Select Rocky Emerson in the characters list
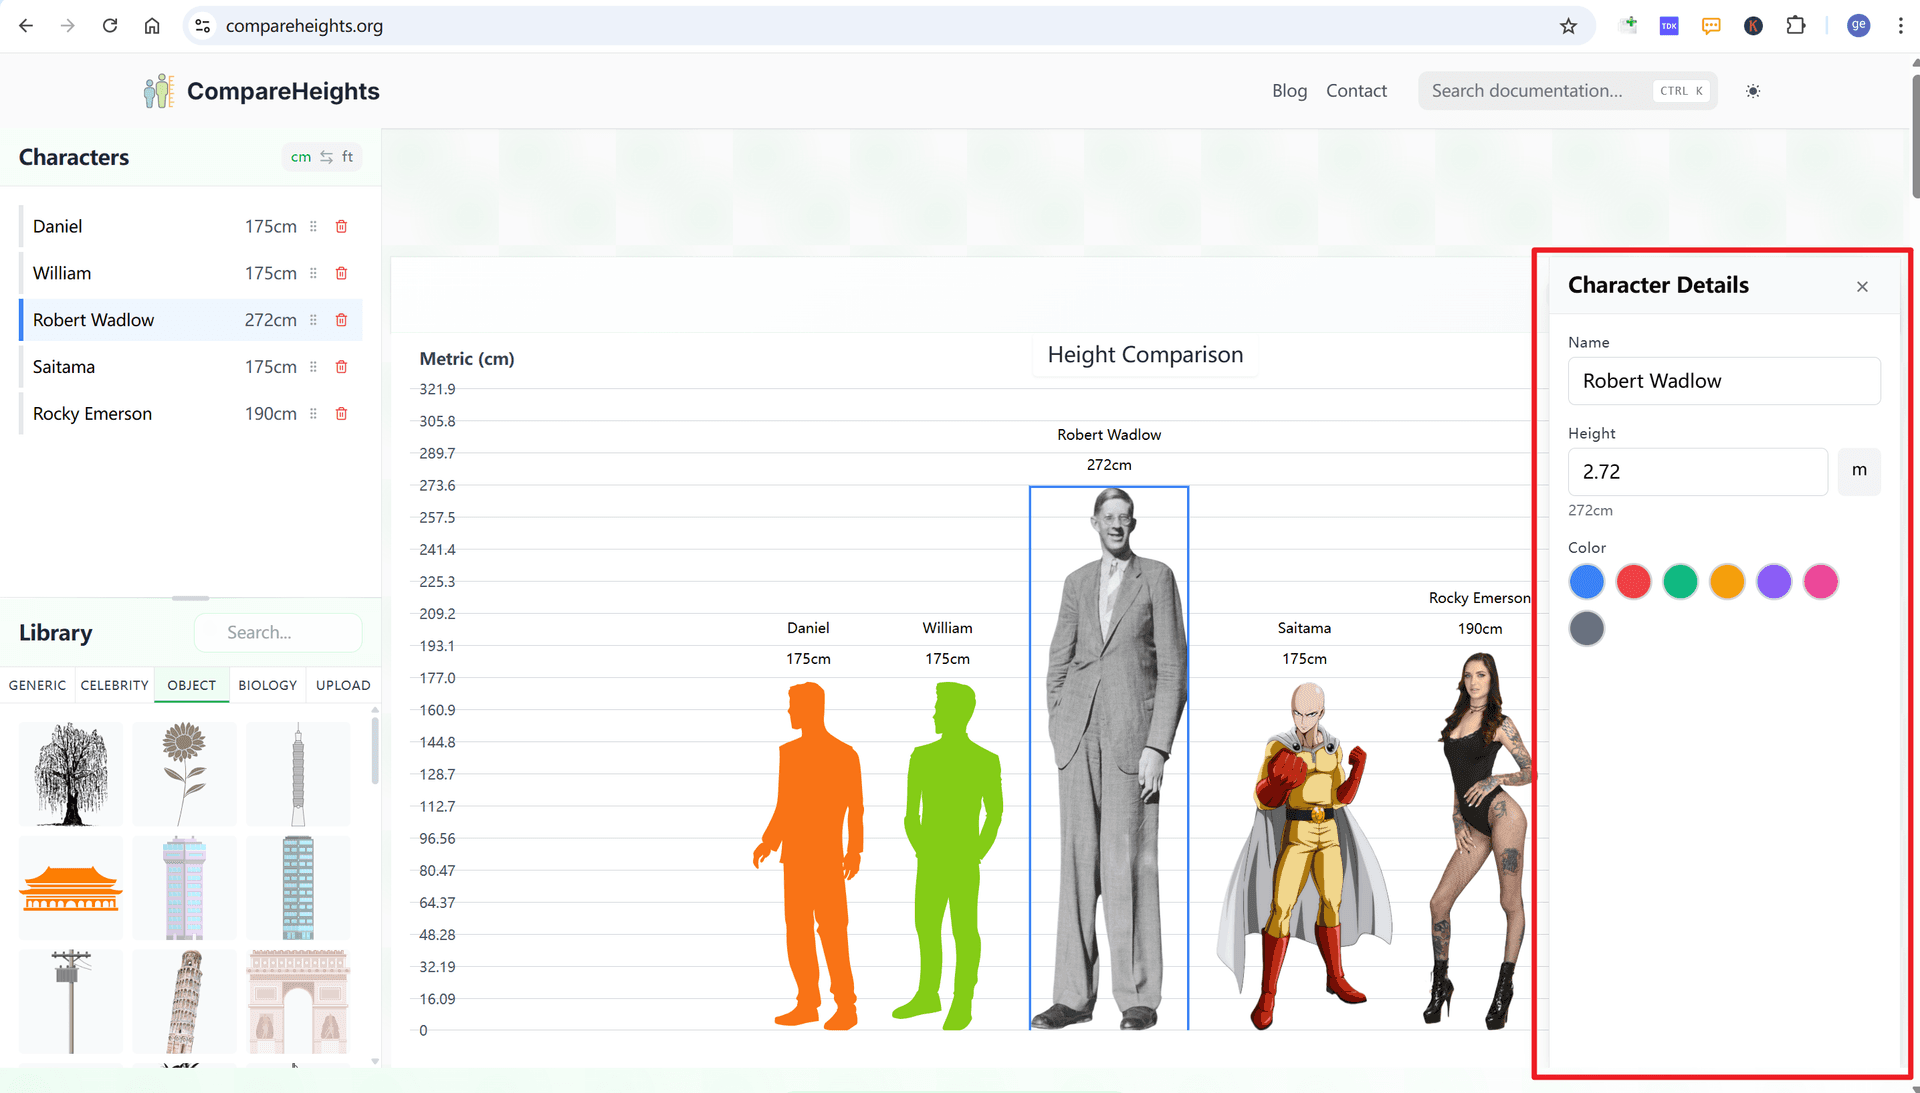The image size is (1920, 1093). pyautogui.click(x=92, y=414)
